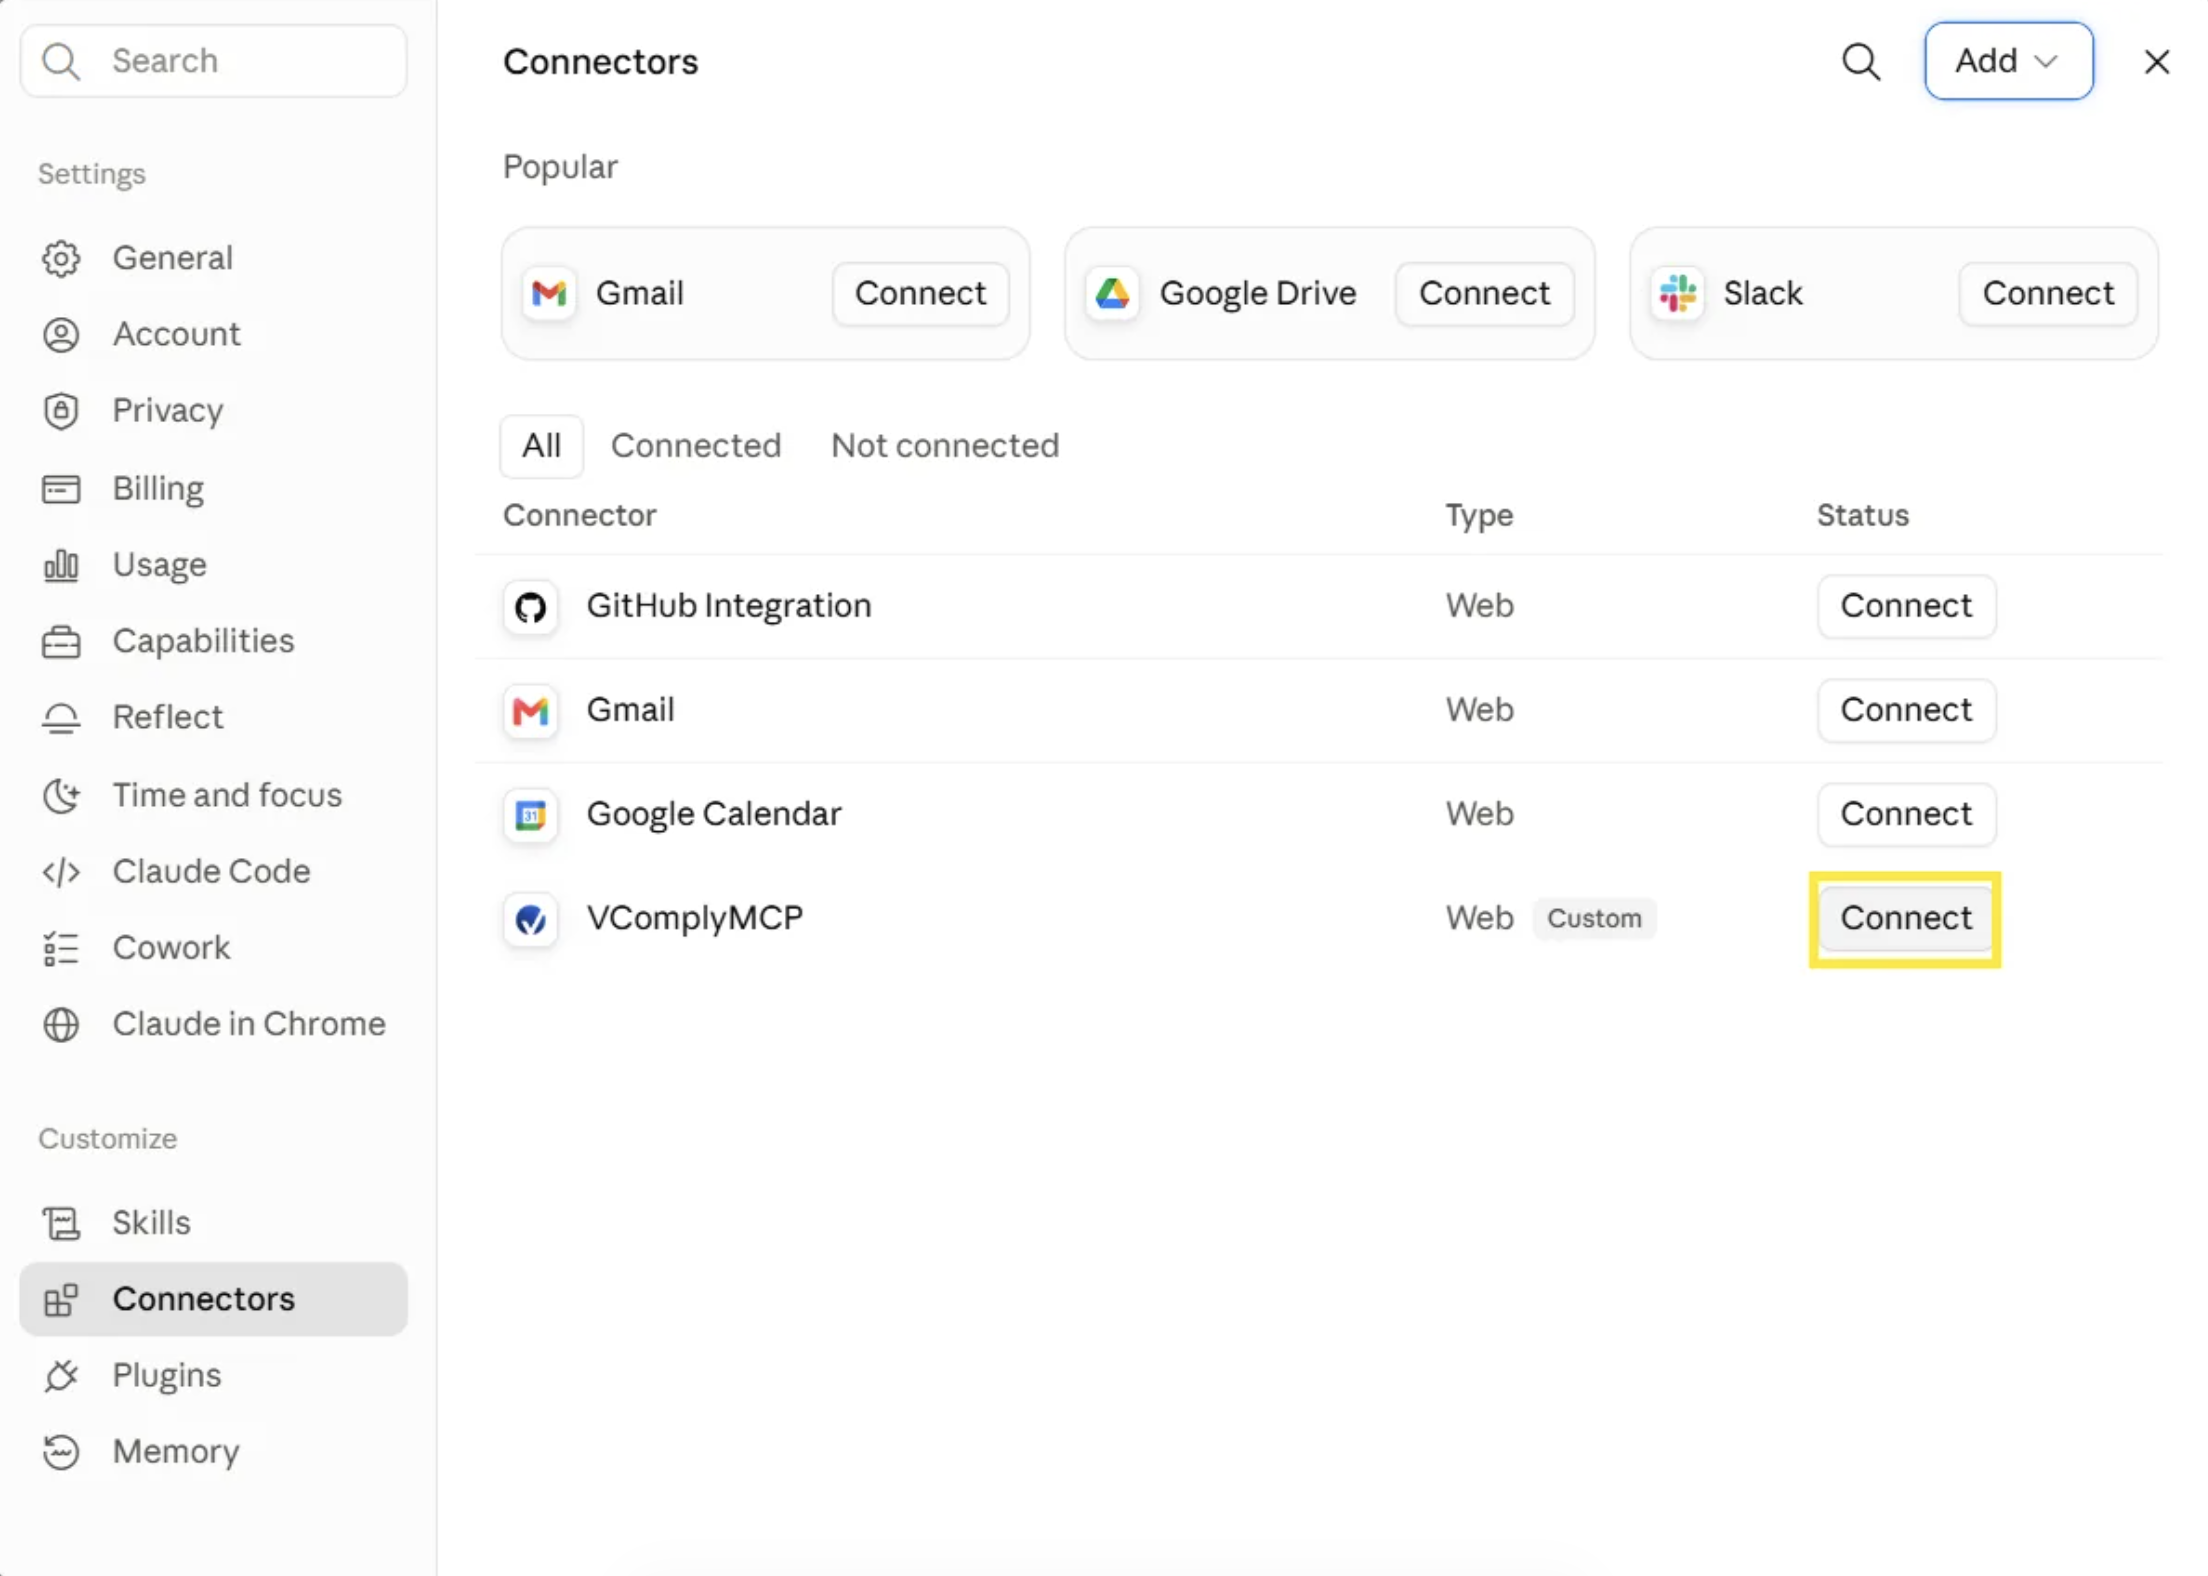Connect Gmail in the connector table
The width and height of the screenshot is (2208, 1576).
tap(1906, 710)
